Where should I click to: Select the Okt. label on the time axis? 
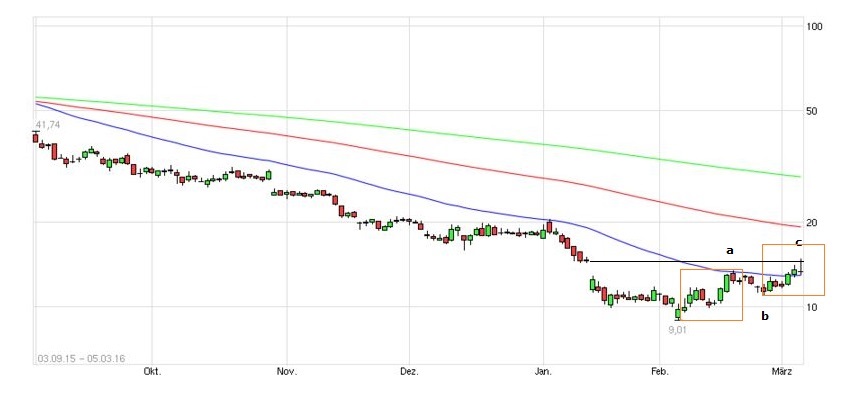[x=153, y=371]
